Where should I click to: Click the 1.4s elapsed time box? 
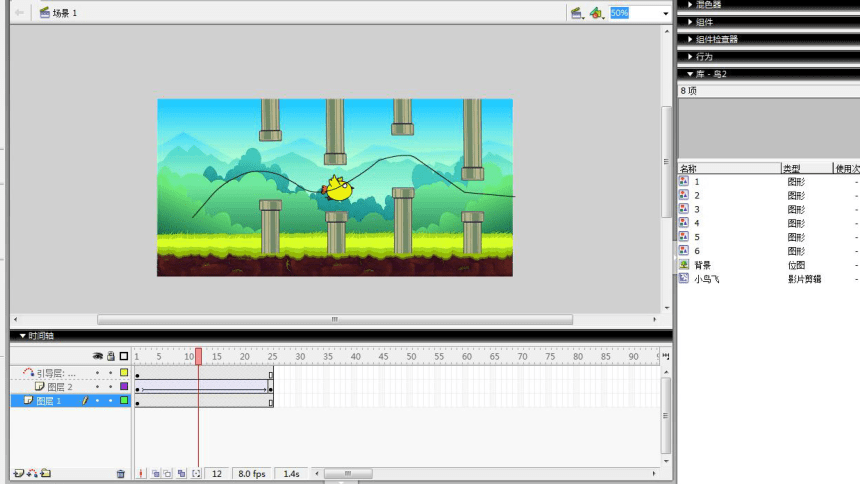pyautogui.click(x=291, y=474)
